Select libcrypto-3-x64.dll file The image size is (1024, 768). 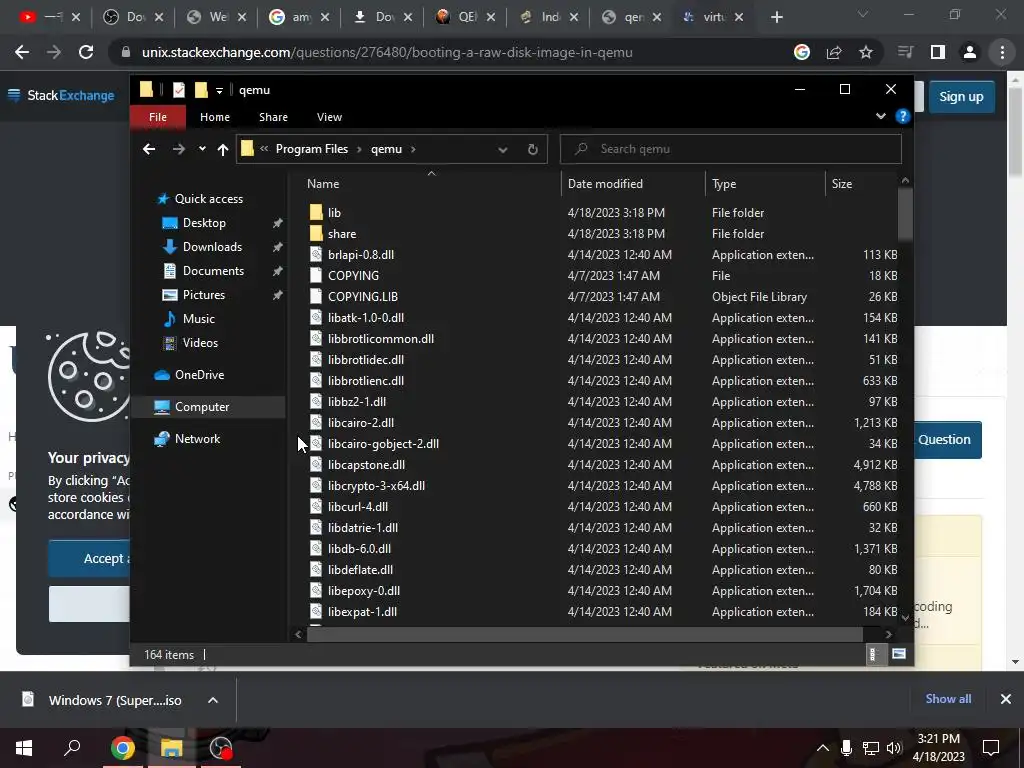click(x=376, y=485)
